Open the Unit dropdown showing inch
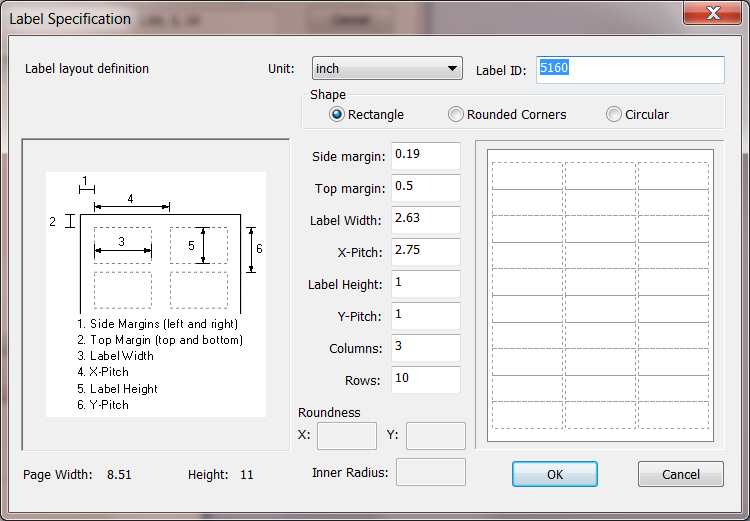The height and width of the screenshot is (521, 750). click(387, 68)
